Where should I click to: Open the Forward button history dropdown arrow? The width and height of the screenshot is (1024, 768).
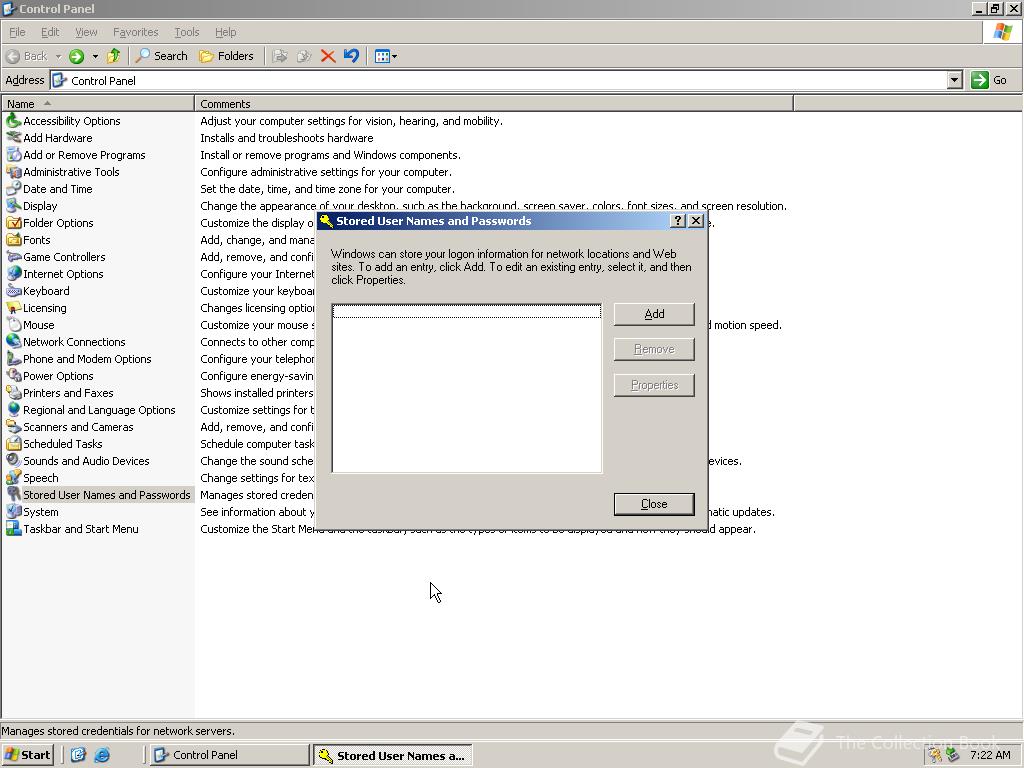tap(95, 56)
